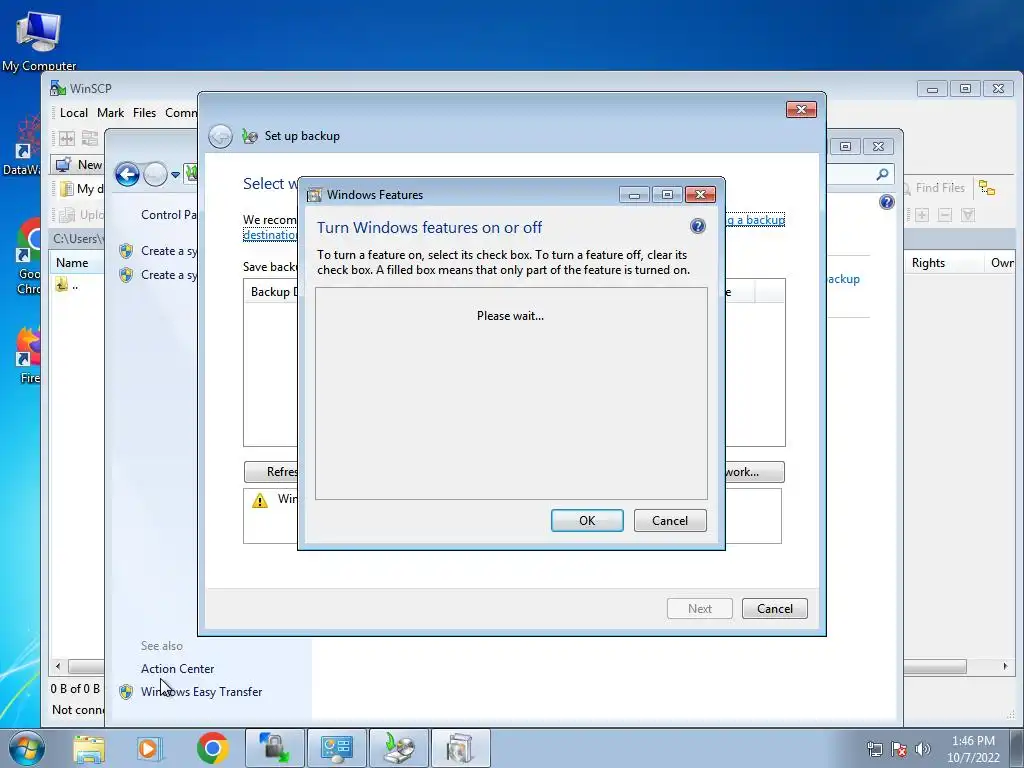This screenshot has height=768, width=1024.
Task: Switch to the Control Panel taskbar button
Action: [337, 748]
